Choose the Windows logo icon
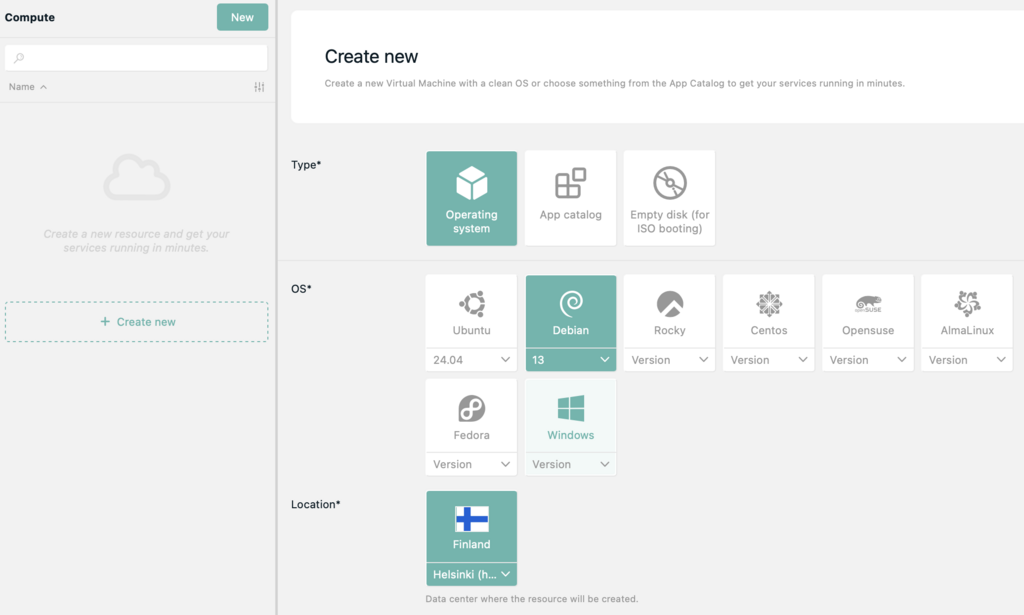Screen dimensions: 1024x615 (571, 409)
